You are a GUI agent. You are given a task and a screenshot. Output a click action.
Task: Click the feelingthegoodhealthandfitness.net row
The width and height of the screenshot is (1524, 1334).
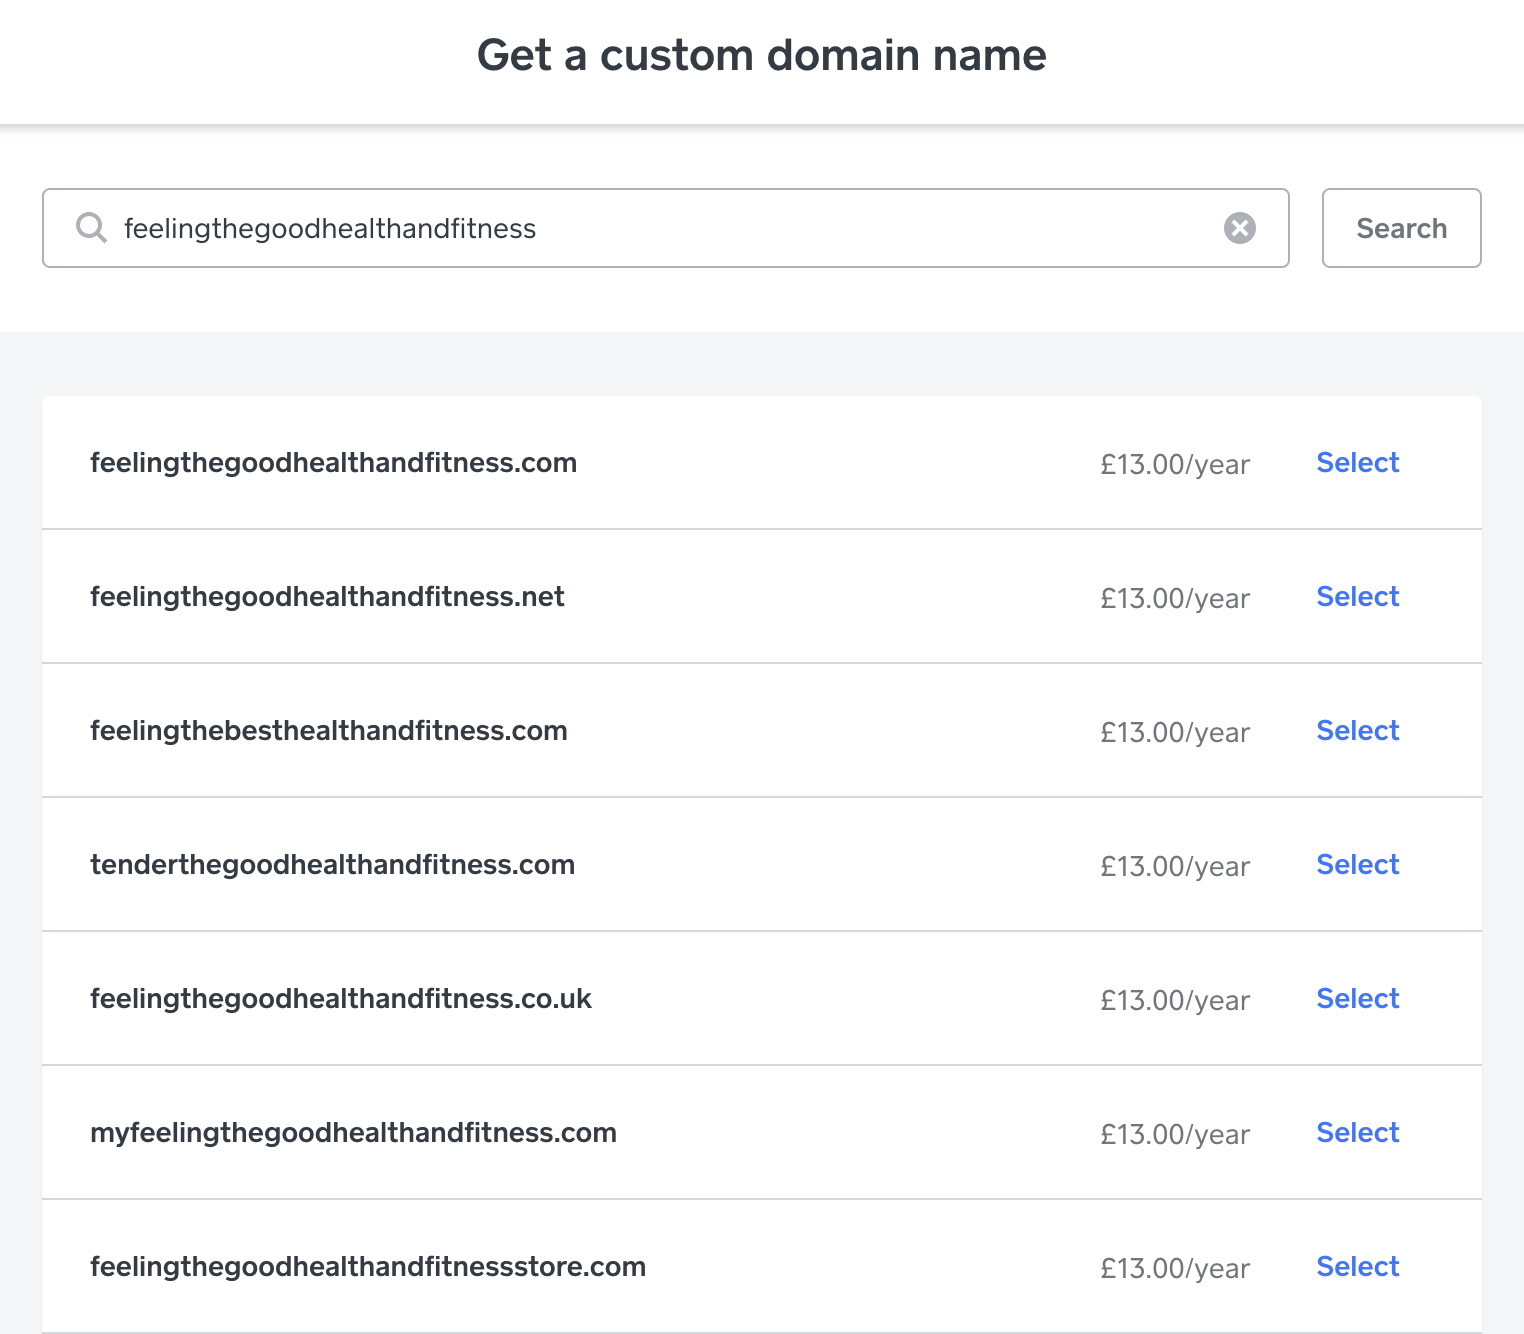click(700, 597)
